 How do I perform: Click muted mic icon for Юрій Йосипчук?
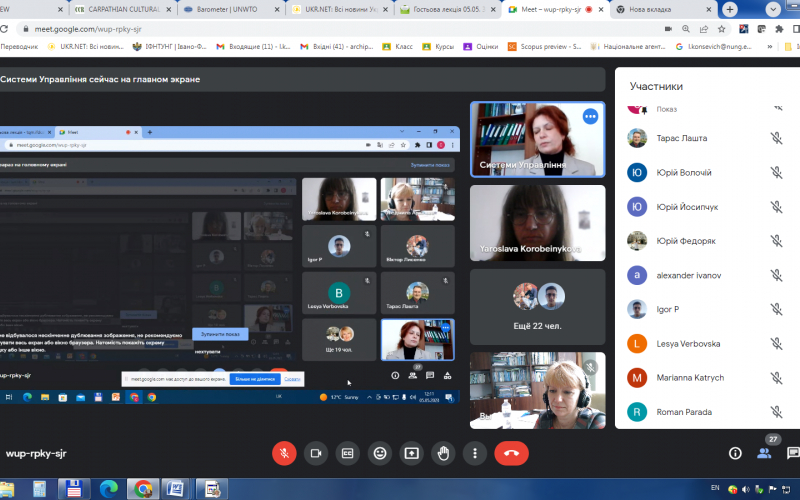777,207
